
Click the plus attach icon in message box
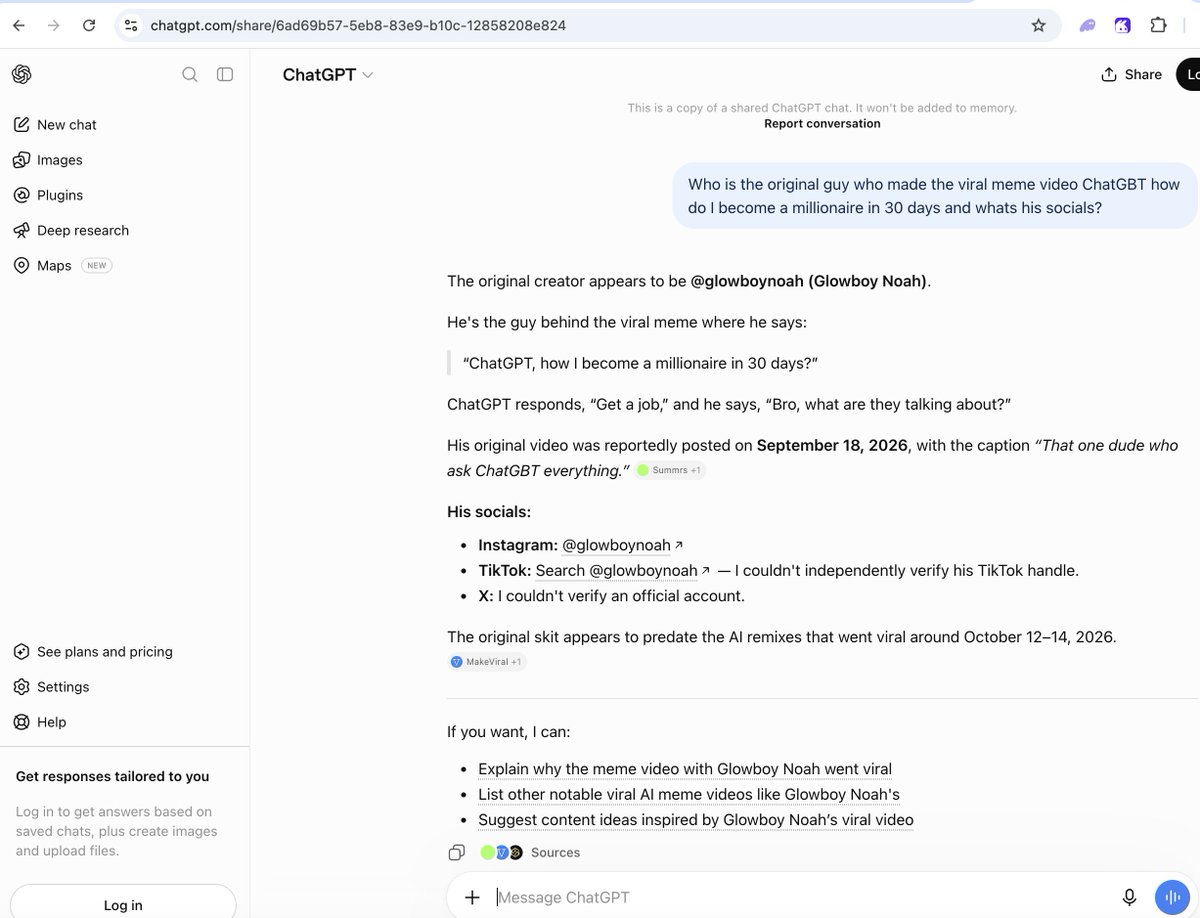tap(472, 897)
